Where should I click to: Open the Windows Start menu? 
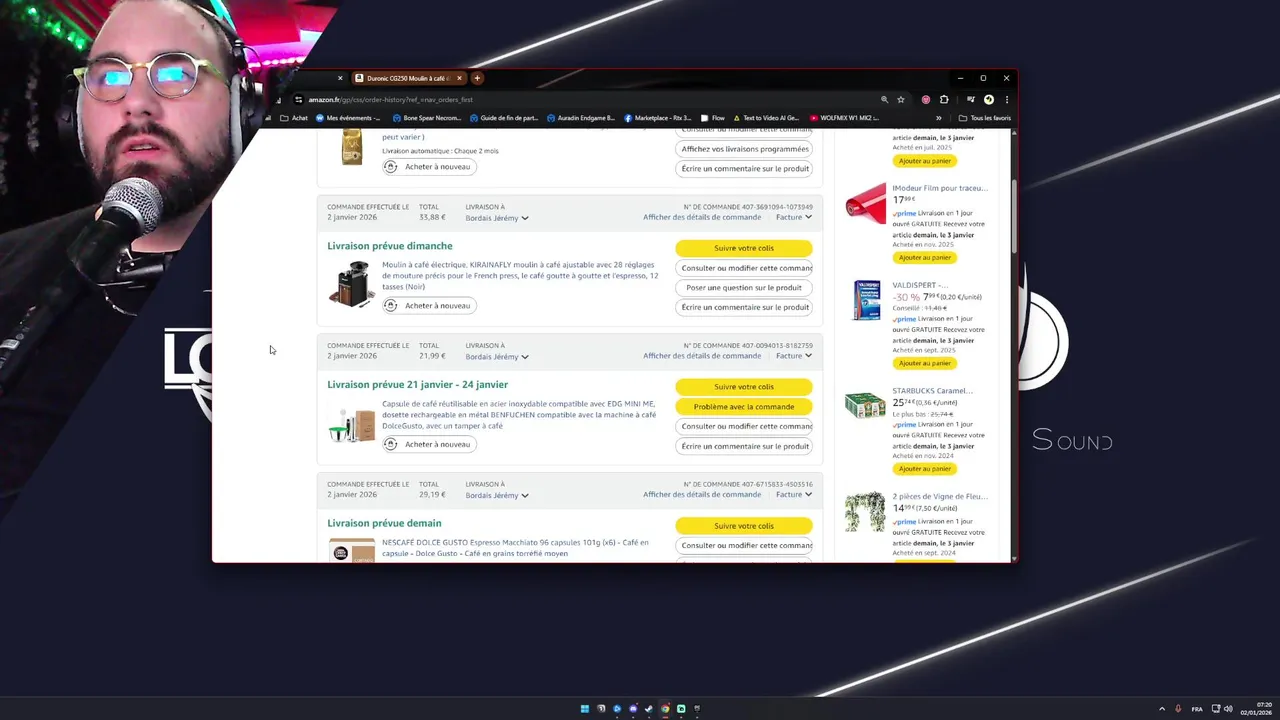point(585,709)
